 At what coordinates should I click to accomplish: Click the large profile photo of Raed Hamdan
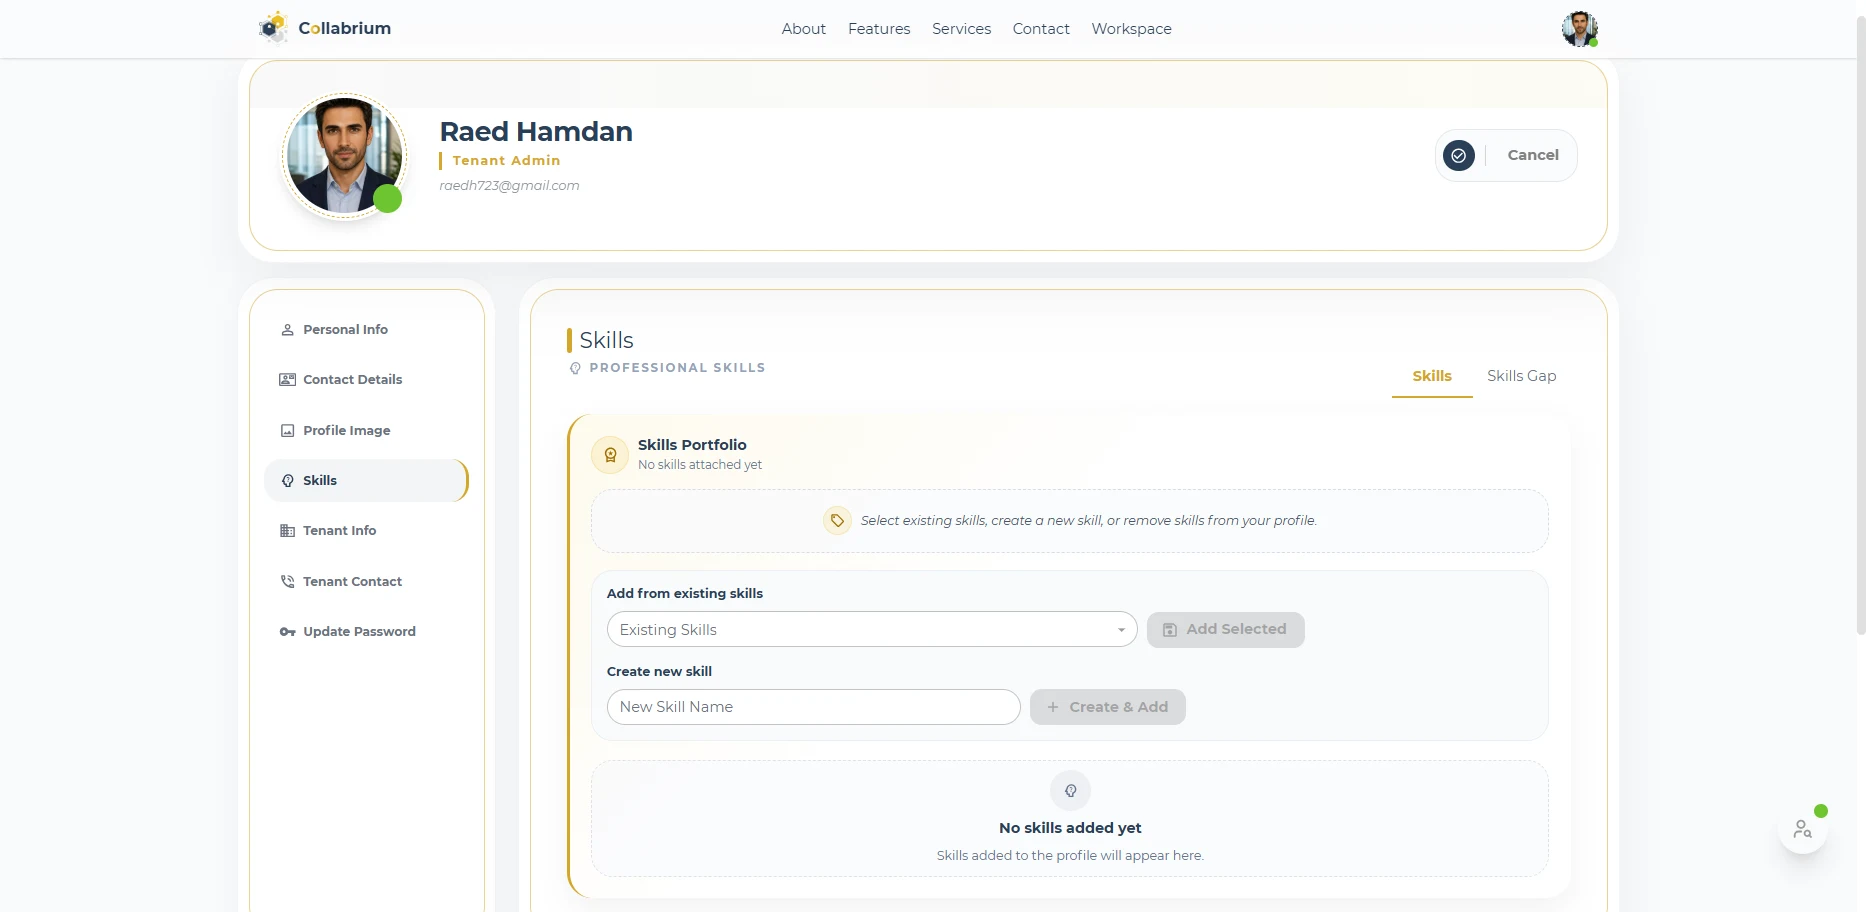(x=345, y=155)
